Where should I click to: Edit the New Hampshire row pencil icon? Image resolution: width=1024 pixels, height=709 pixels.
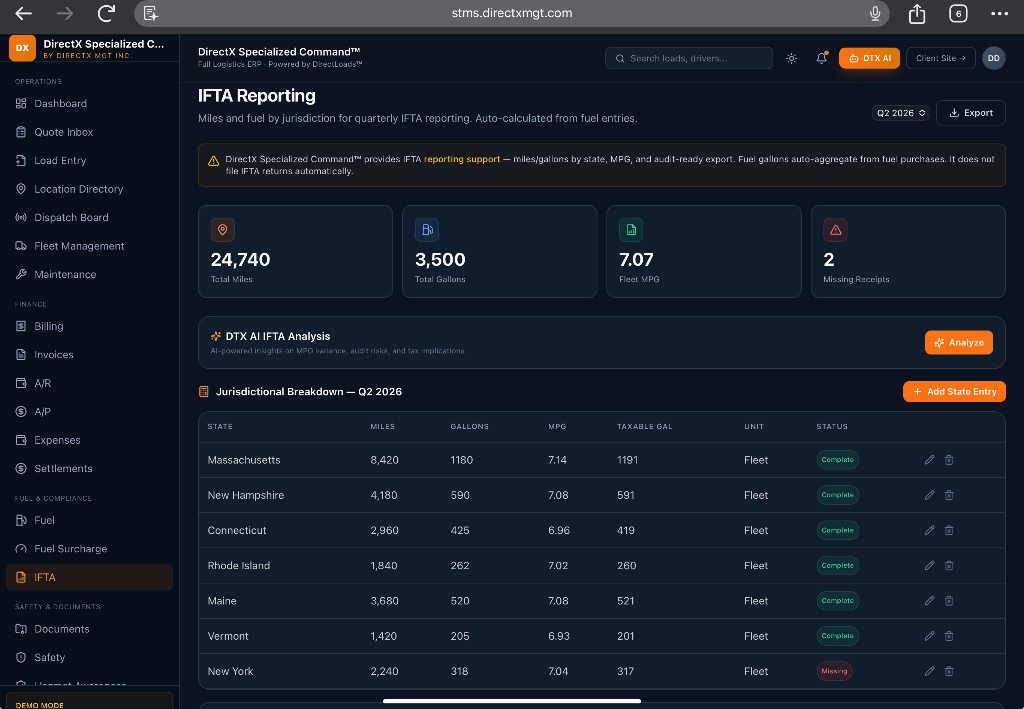tap(929, 495)
